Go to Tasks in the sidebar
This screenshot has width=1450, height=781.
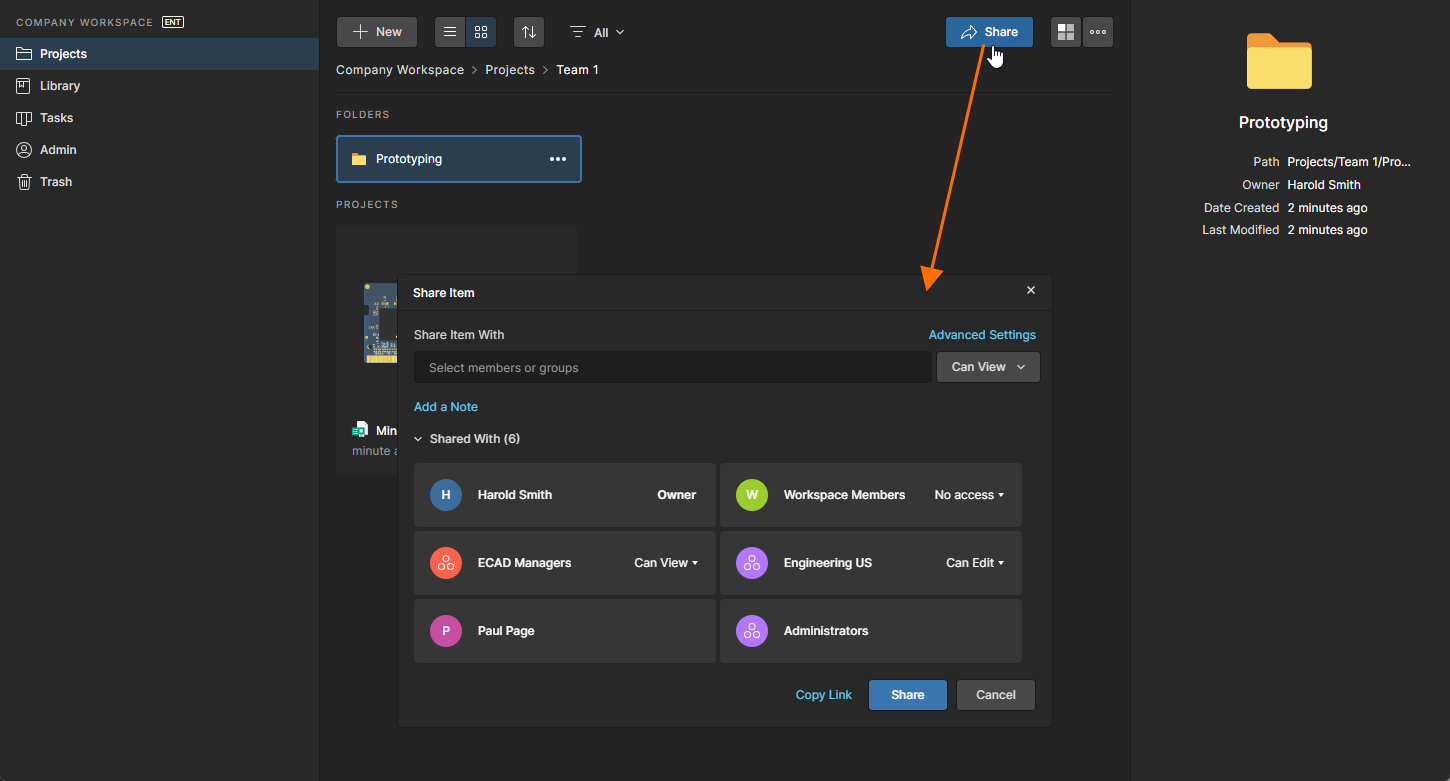[x=159, y=118]
